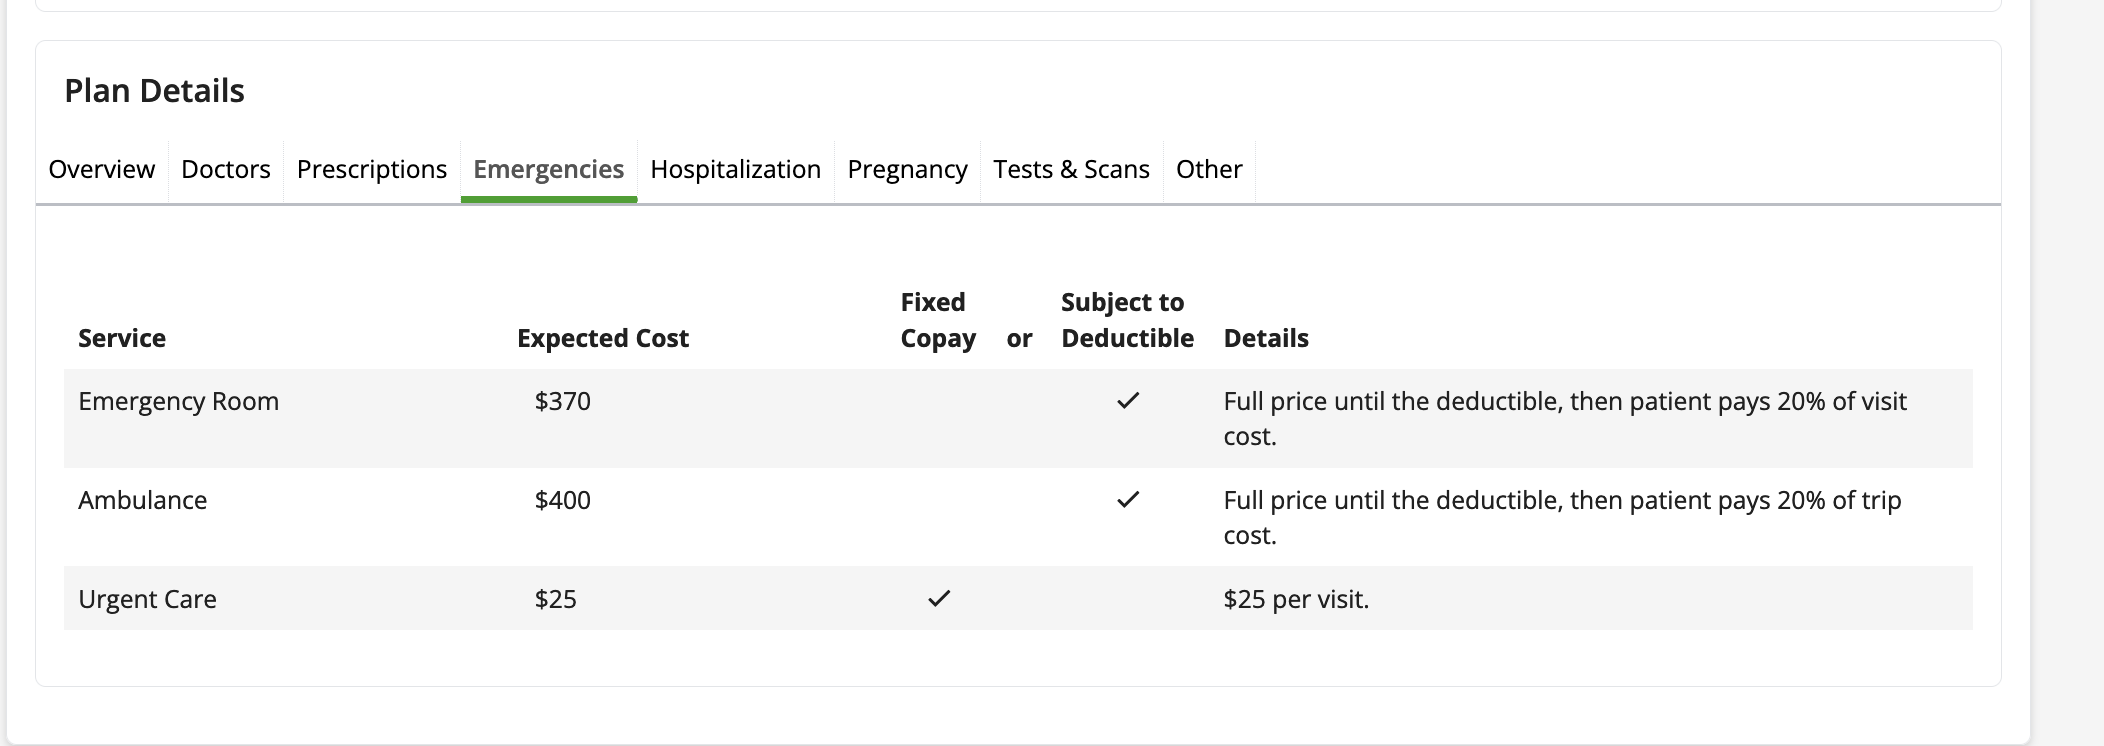Select the Urgent Care service row label
Screen dimensions: 2104x746
pyautogui.click(x=147, y=599)
